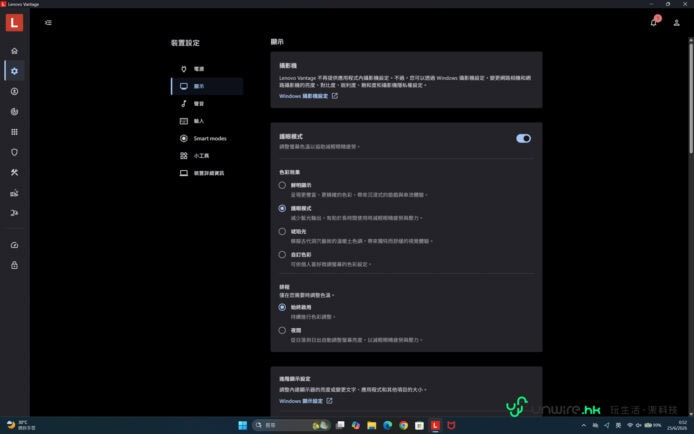The image size is (694, 434).
Task: Click the padlock icon in left sidebar
Action: tap(14, 265)
